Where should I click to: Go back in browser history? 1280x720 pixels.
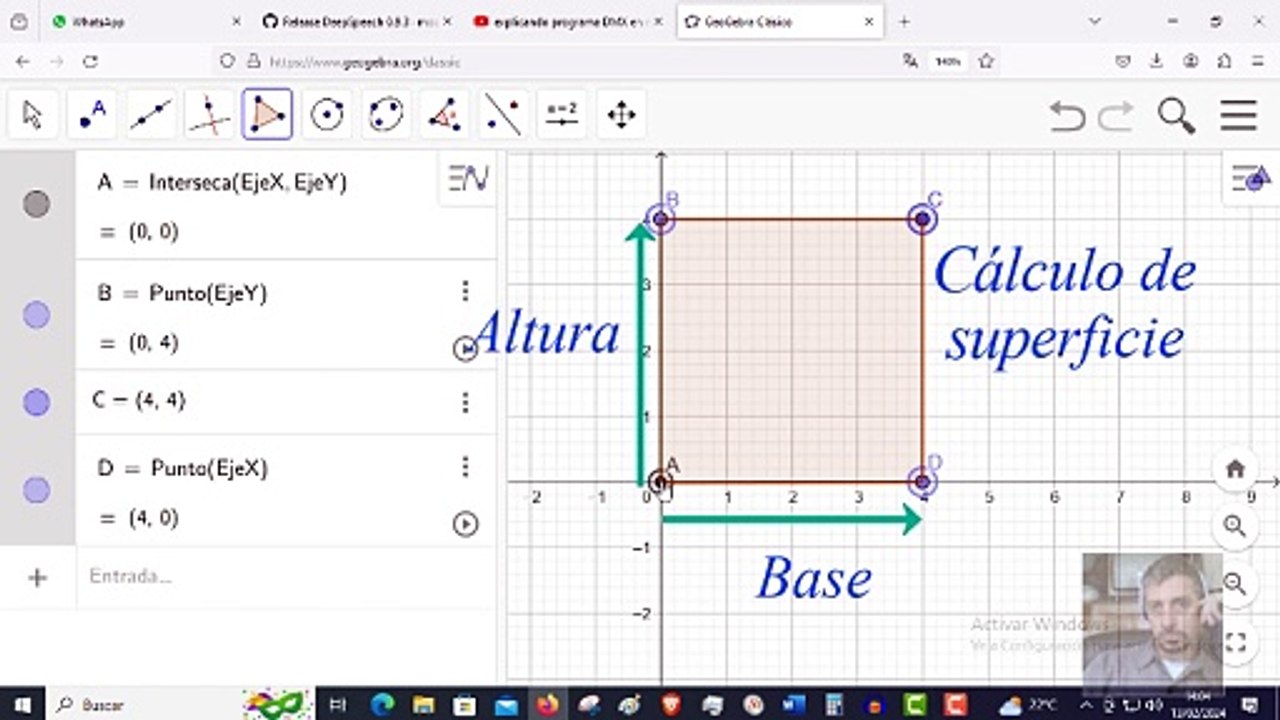click(23, 61)
